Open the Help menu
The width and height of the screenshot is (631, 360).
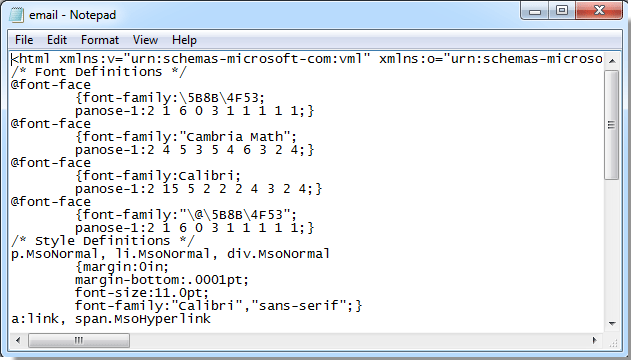(x=184, y=40)
